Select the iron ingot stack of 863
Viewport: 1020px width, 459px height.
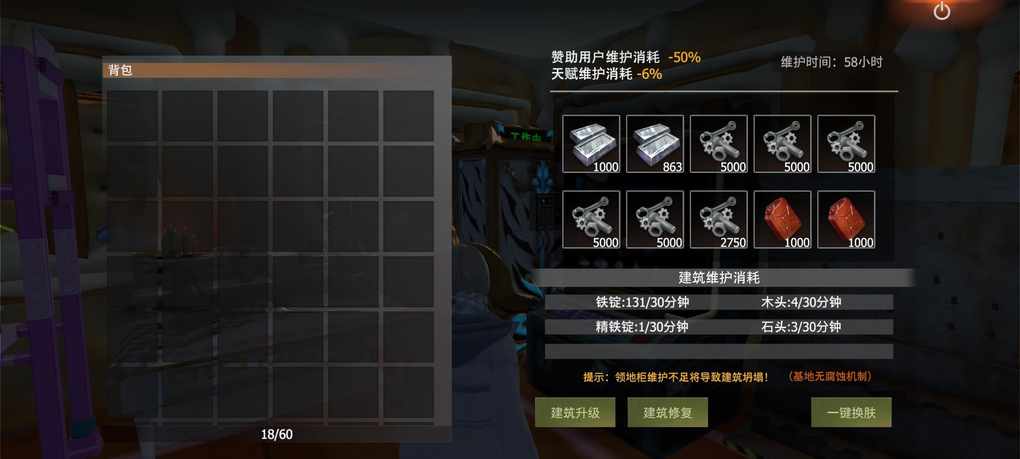(654, 144)
